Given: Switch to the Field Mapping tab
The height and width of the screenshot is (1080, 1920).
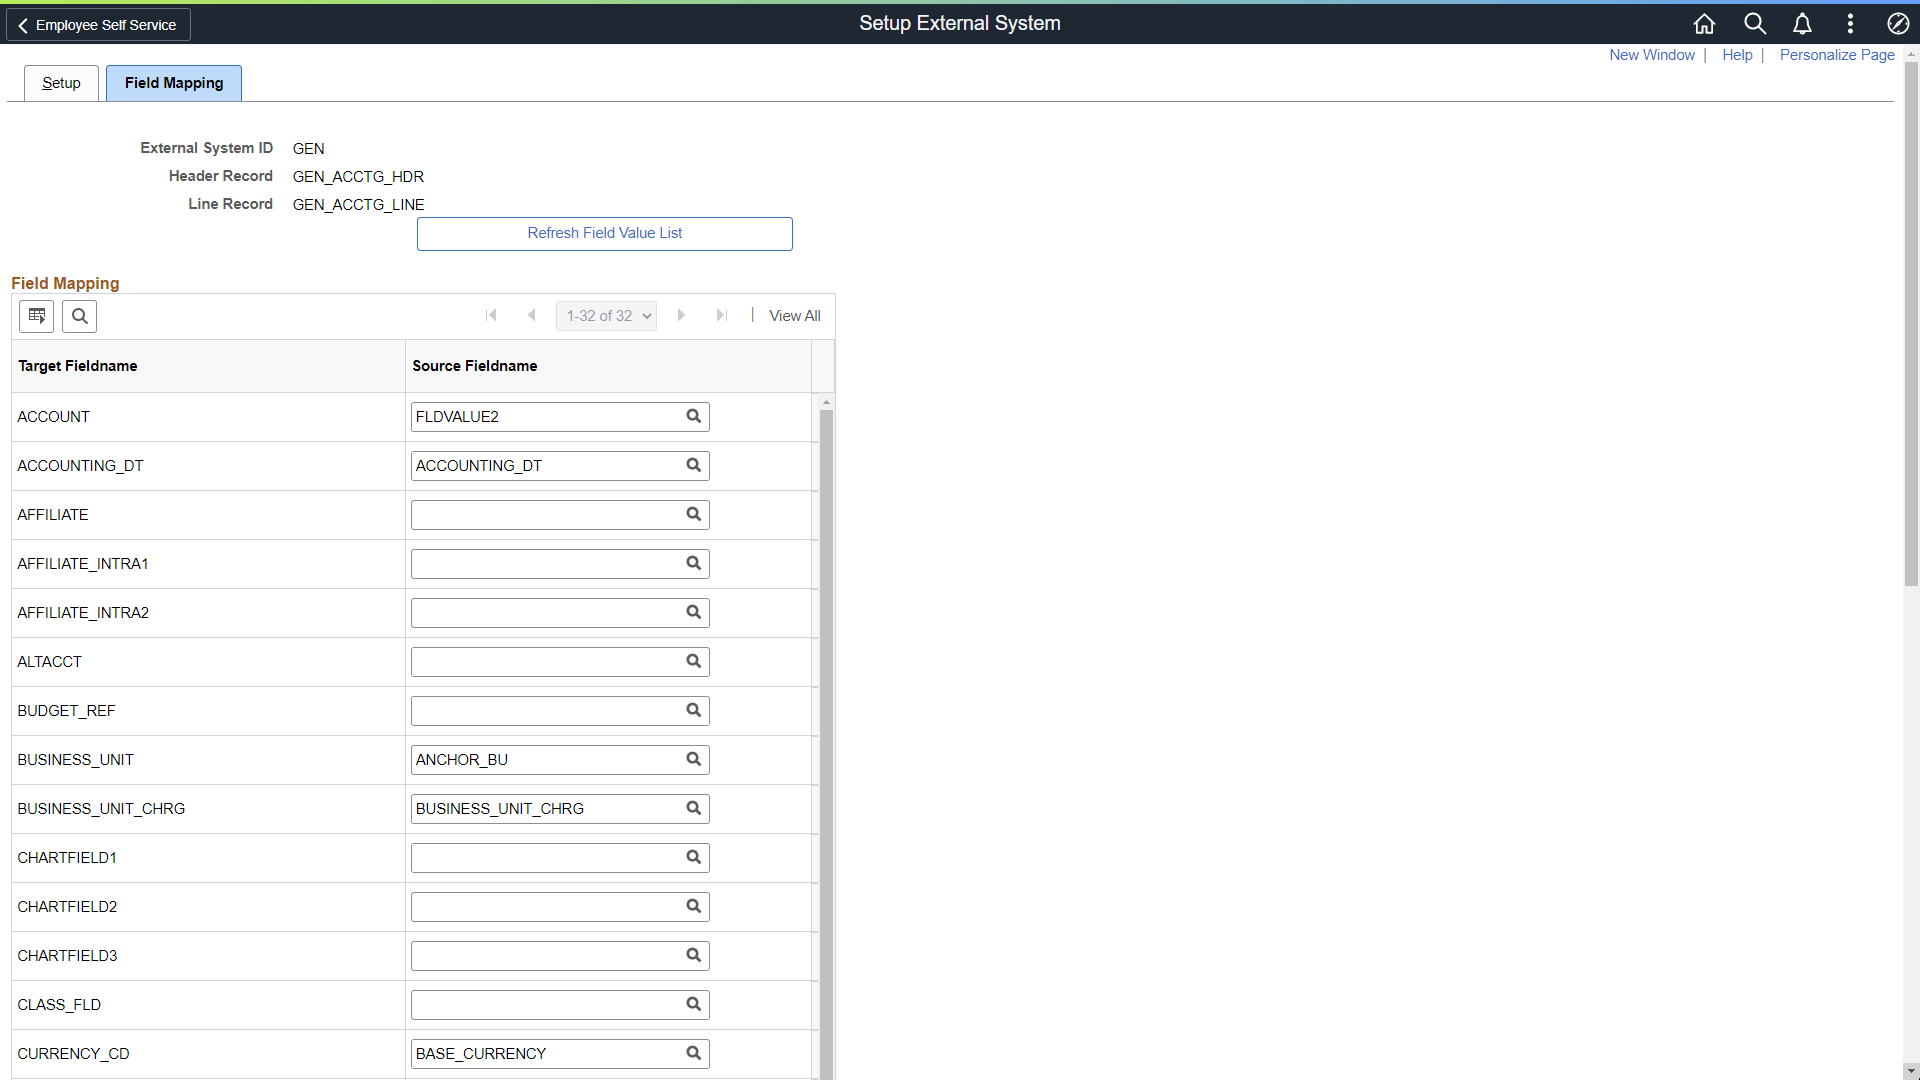Looking at the screenshot, I should [x=173, y=82].
